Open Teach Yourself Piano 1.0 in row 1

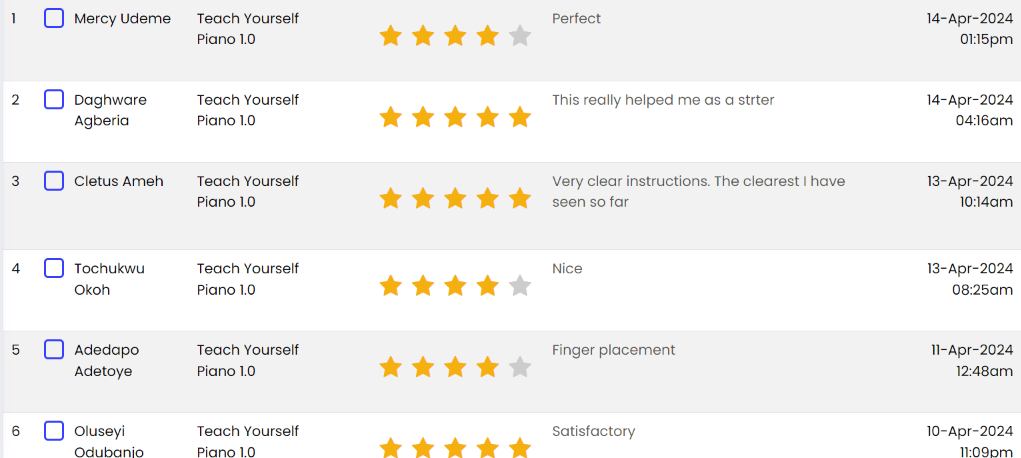247,29
